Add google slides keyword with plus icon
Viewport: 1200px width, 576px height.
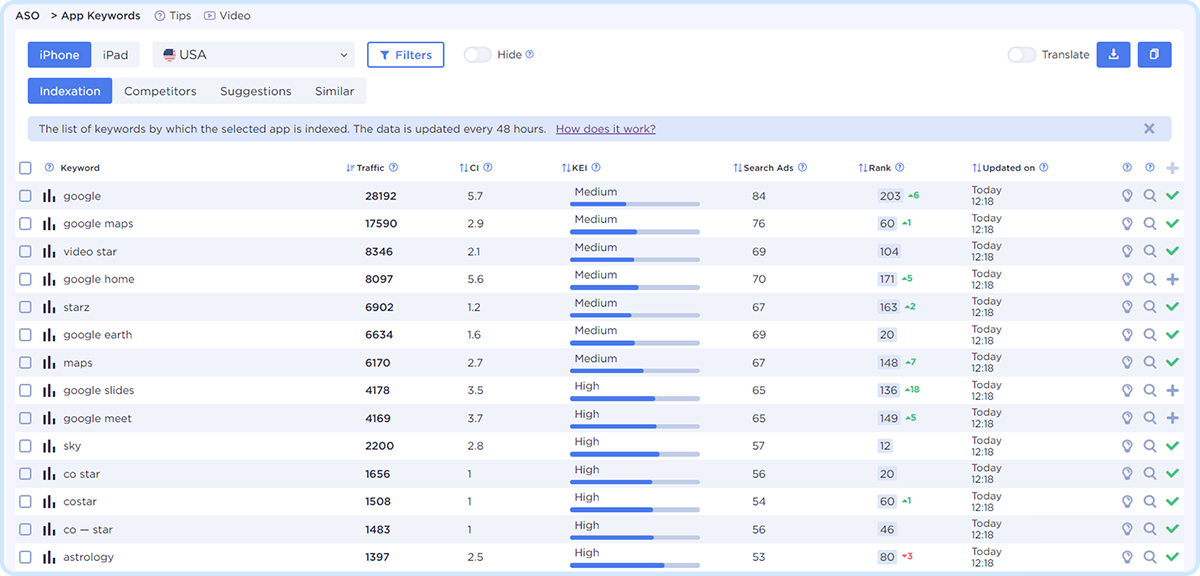(x=1172, y=390)
